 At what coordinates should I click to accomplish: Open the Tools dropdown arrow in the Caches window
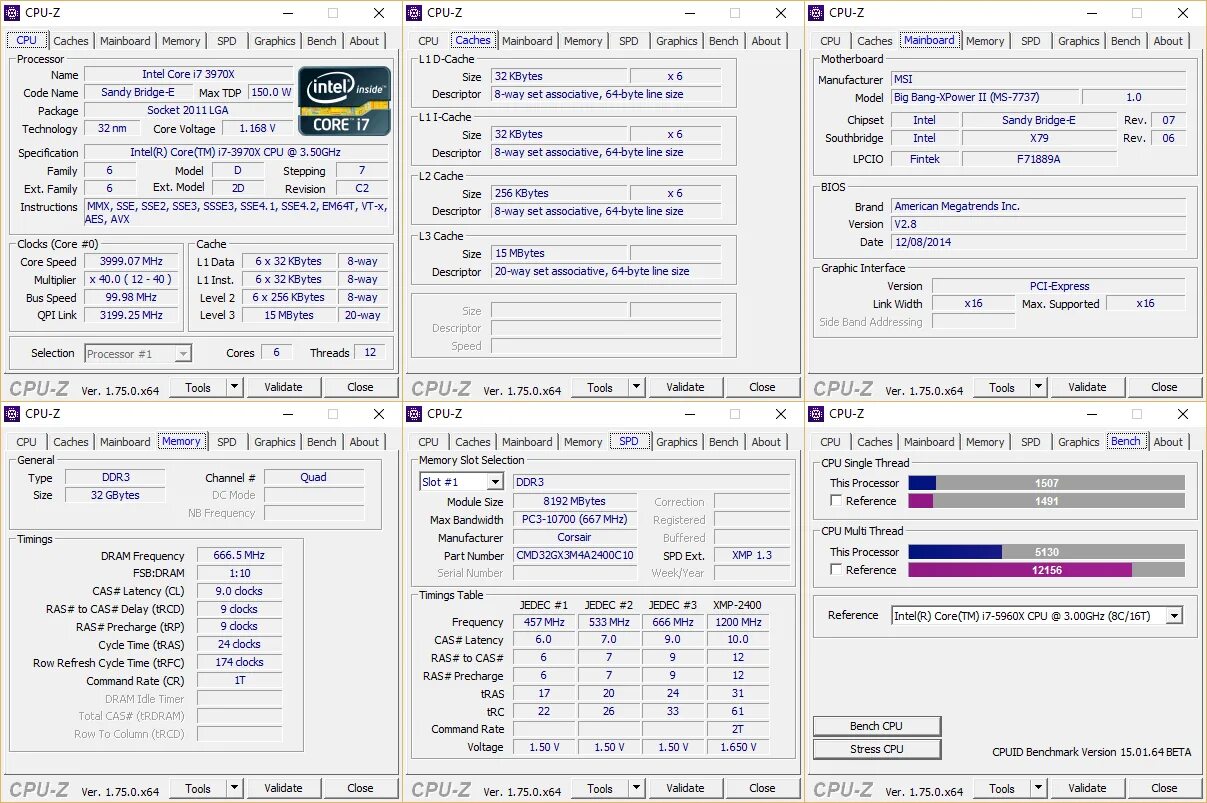pos(636,387)
